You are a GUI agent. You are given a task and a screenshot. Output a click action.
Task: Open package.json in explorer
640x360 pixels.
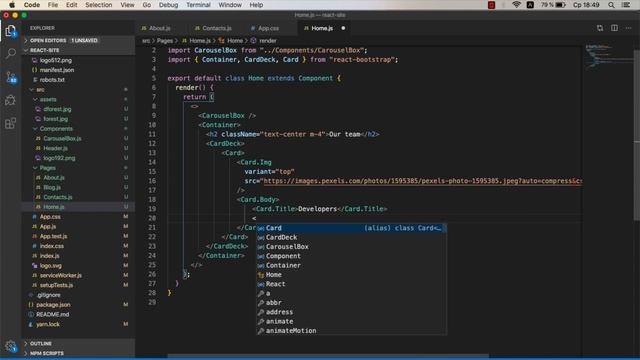[x=53, y=304]
